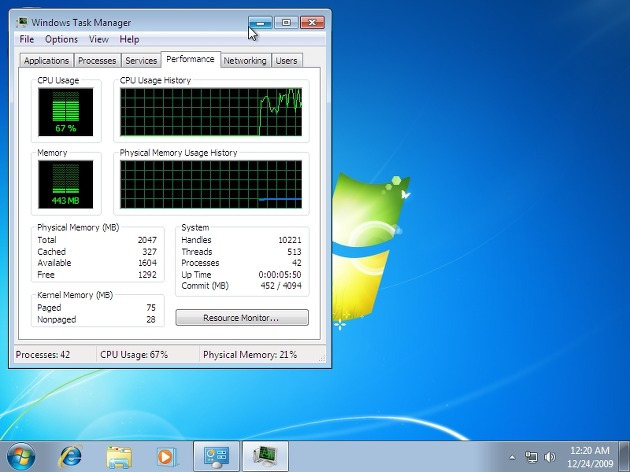Click the Up Time 0:00:05:50 value

pyautogui.click(x=280, y=275)
